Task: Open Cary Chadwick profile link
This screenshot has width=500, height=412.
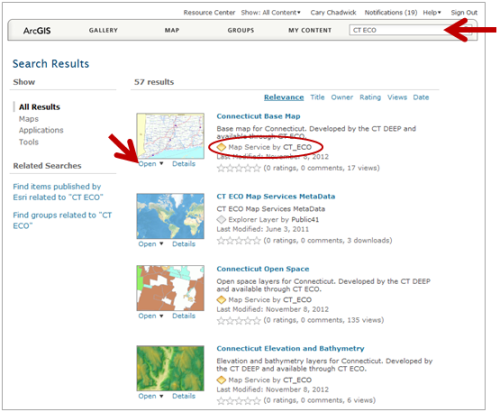Action: [x=333, y=13]
